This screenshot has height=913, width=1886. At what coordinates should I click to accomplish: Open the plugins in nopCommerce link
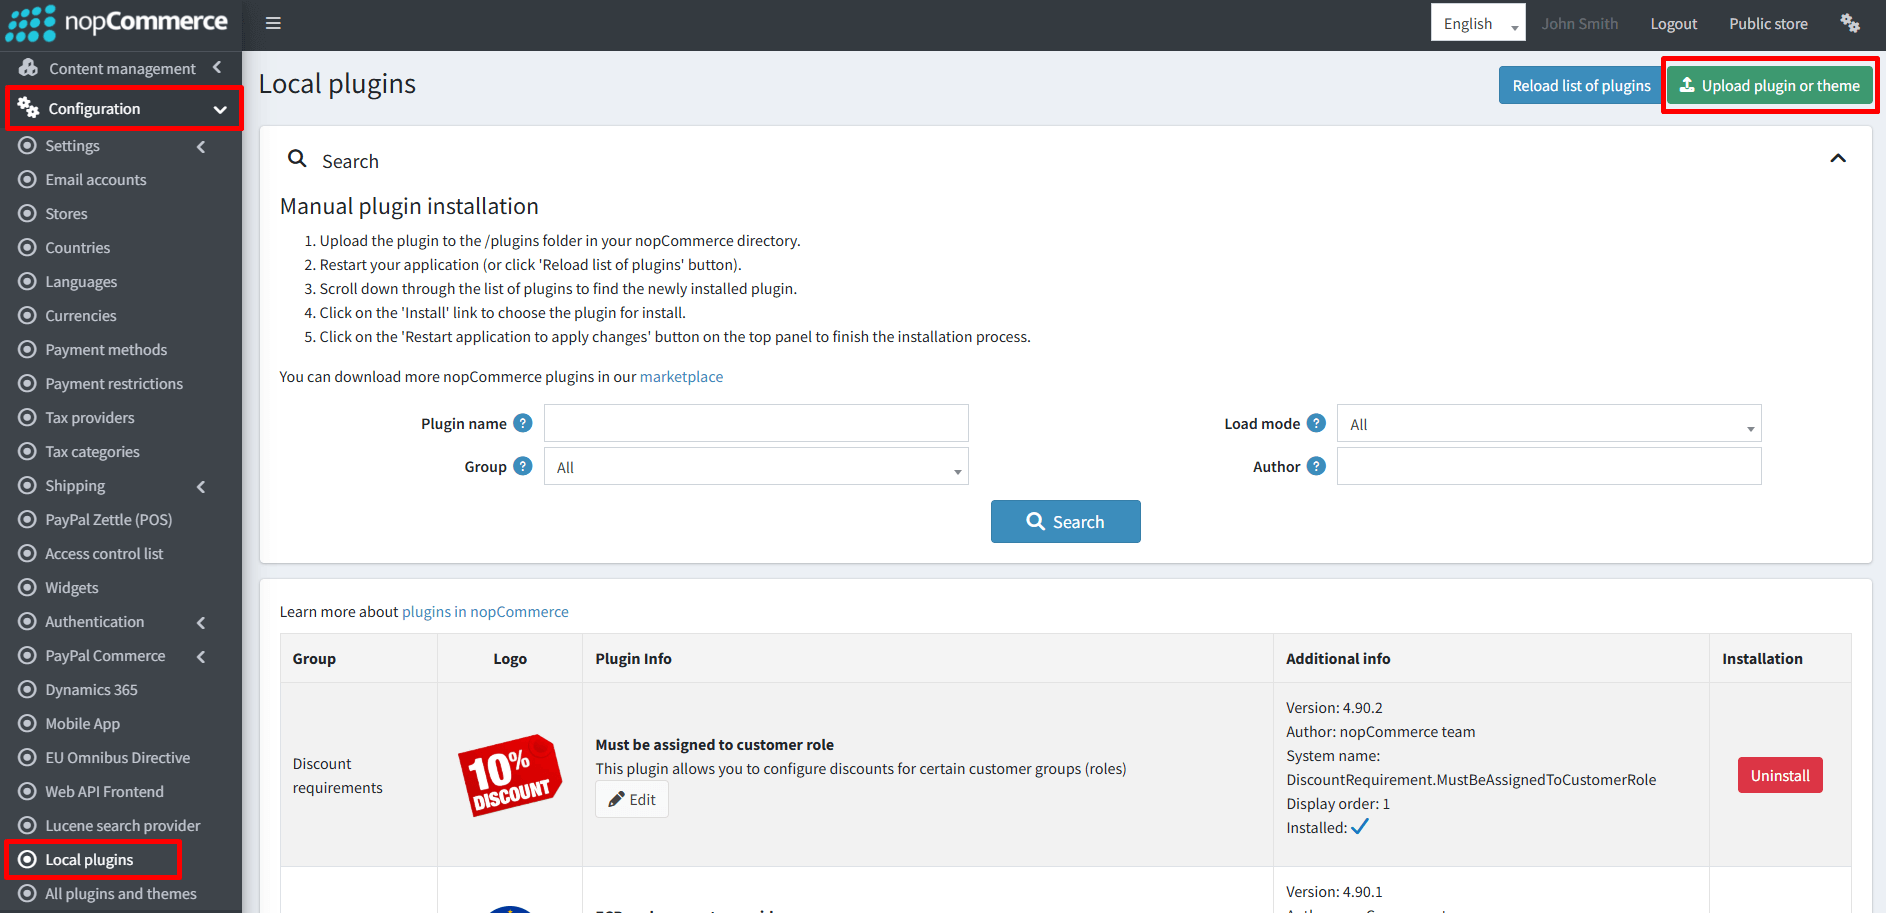[485, 612]
